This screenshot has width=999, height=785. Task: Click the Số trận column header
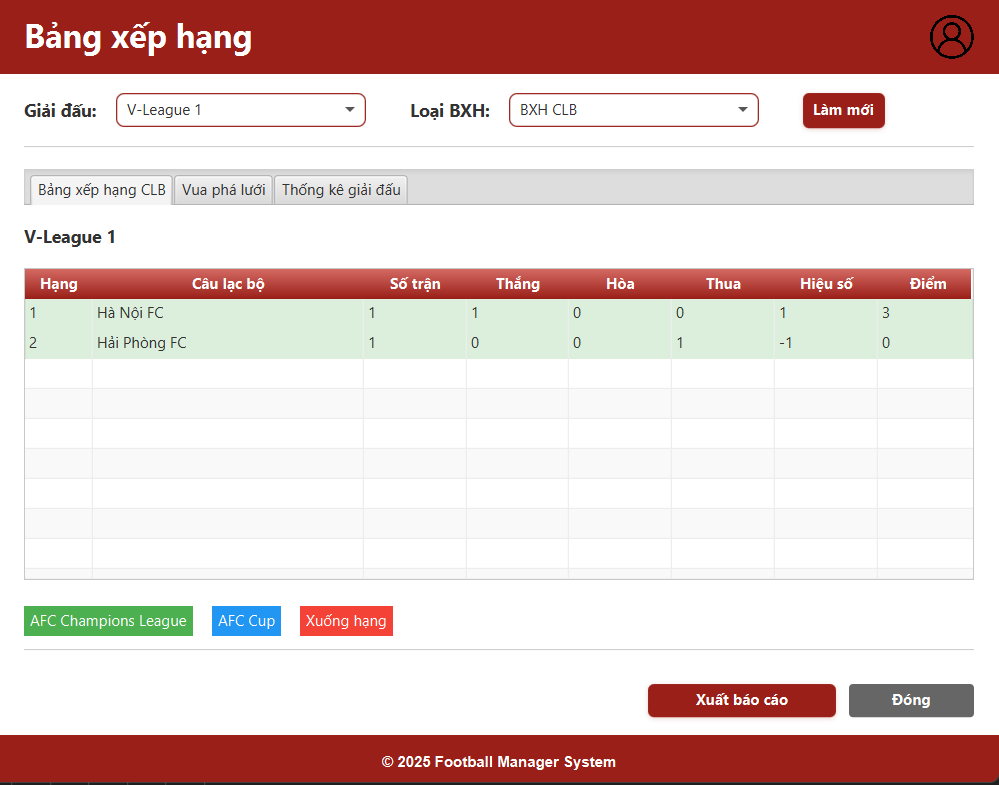click(x=414, y=284)
